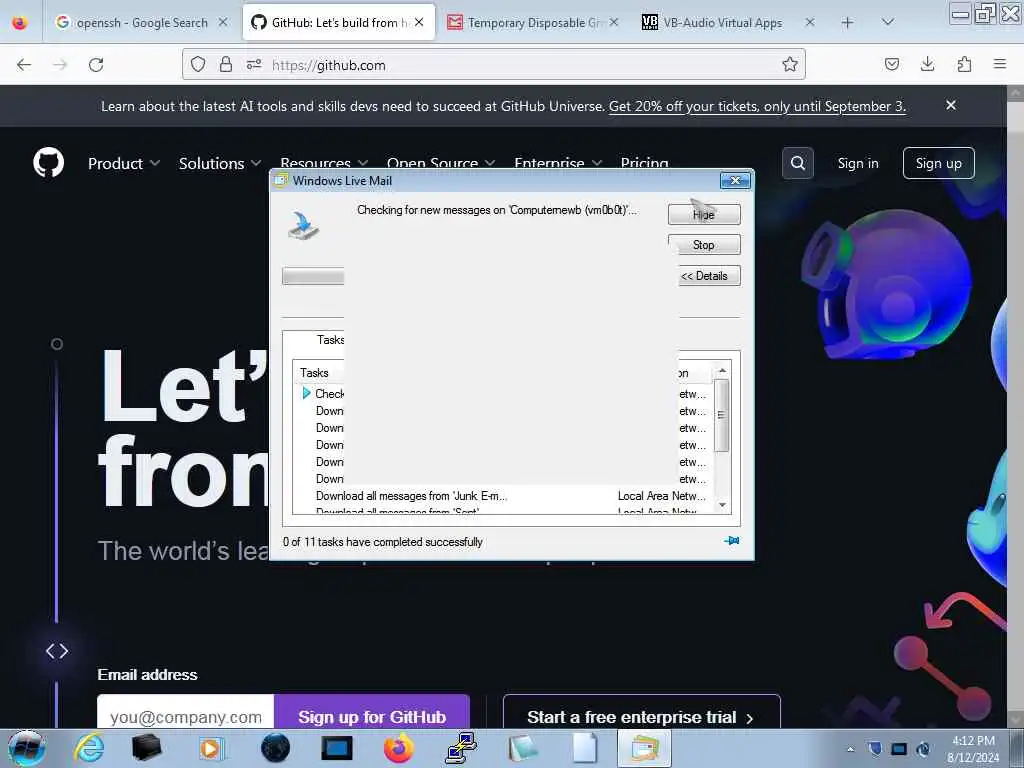Open the Firefox extensions icon
Image resolution: width=1024 pixels, height=768 pixels.
(x=964, y=64)
